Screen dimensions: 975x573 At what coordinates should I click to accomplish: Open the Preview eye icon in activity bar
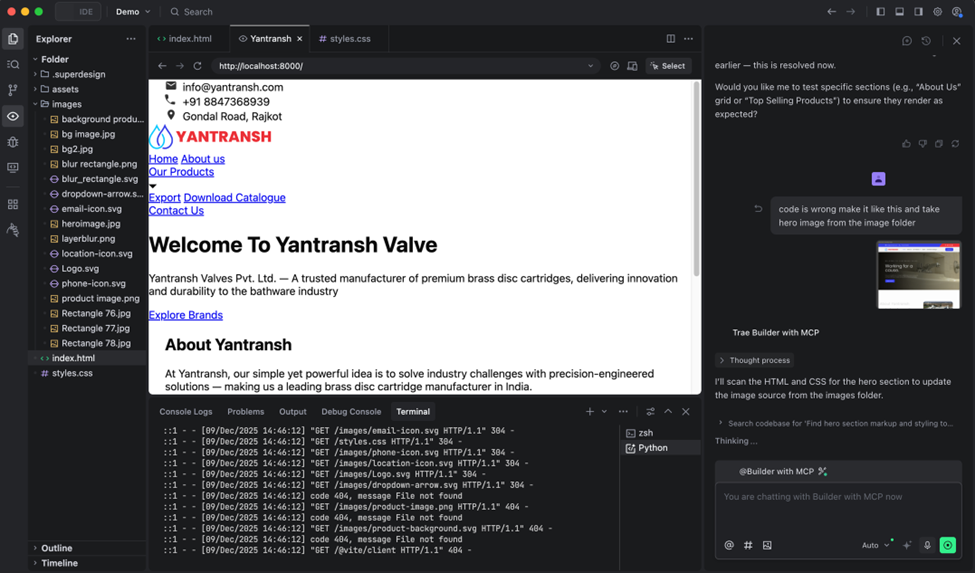pos(13,116)
